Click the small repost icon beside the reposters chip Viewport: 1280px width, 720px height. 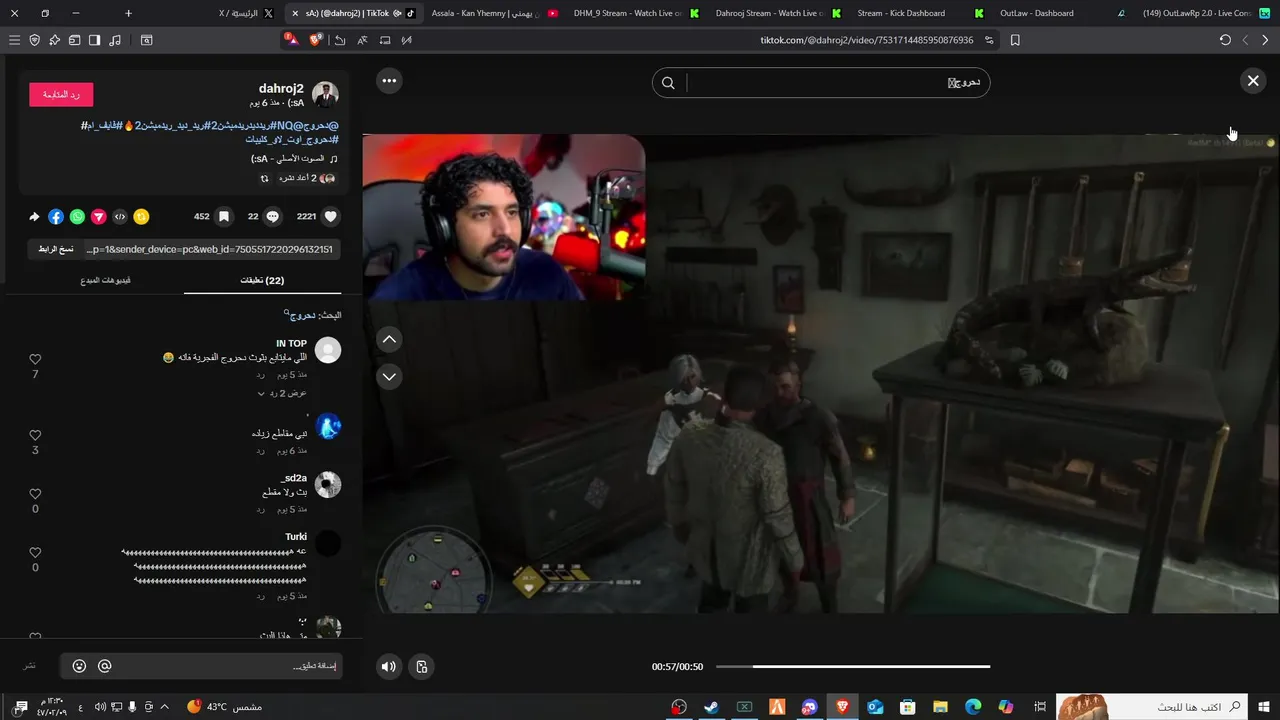[x=264, y=178]
